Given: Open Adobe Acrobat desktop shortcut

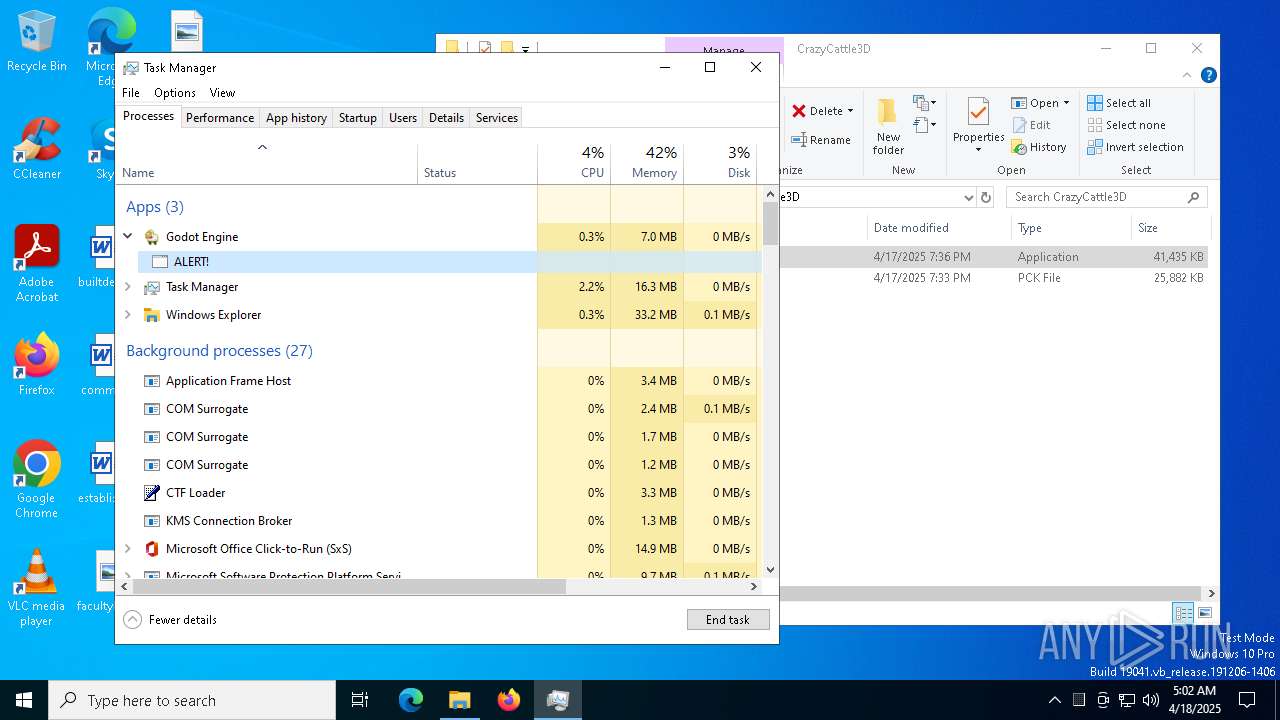Looking at the screenshot, I should click(37, 264).
